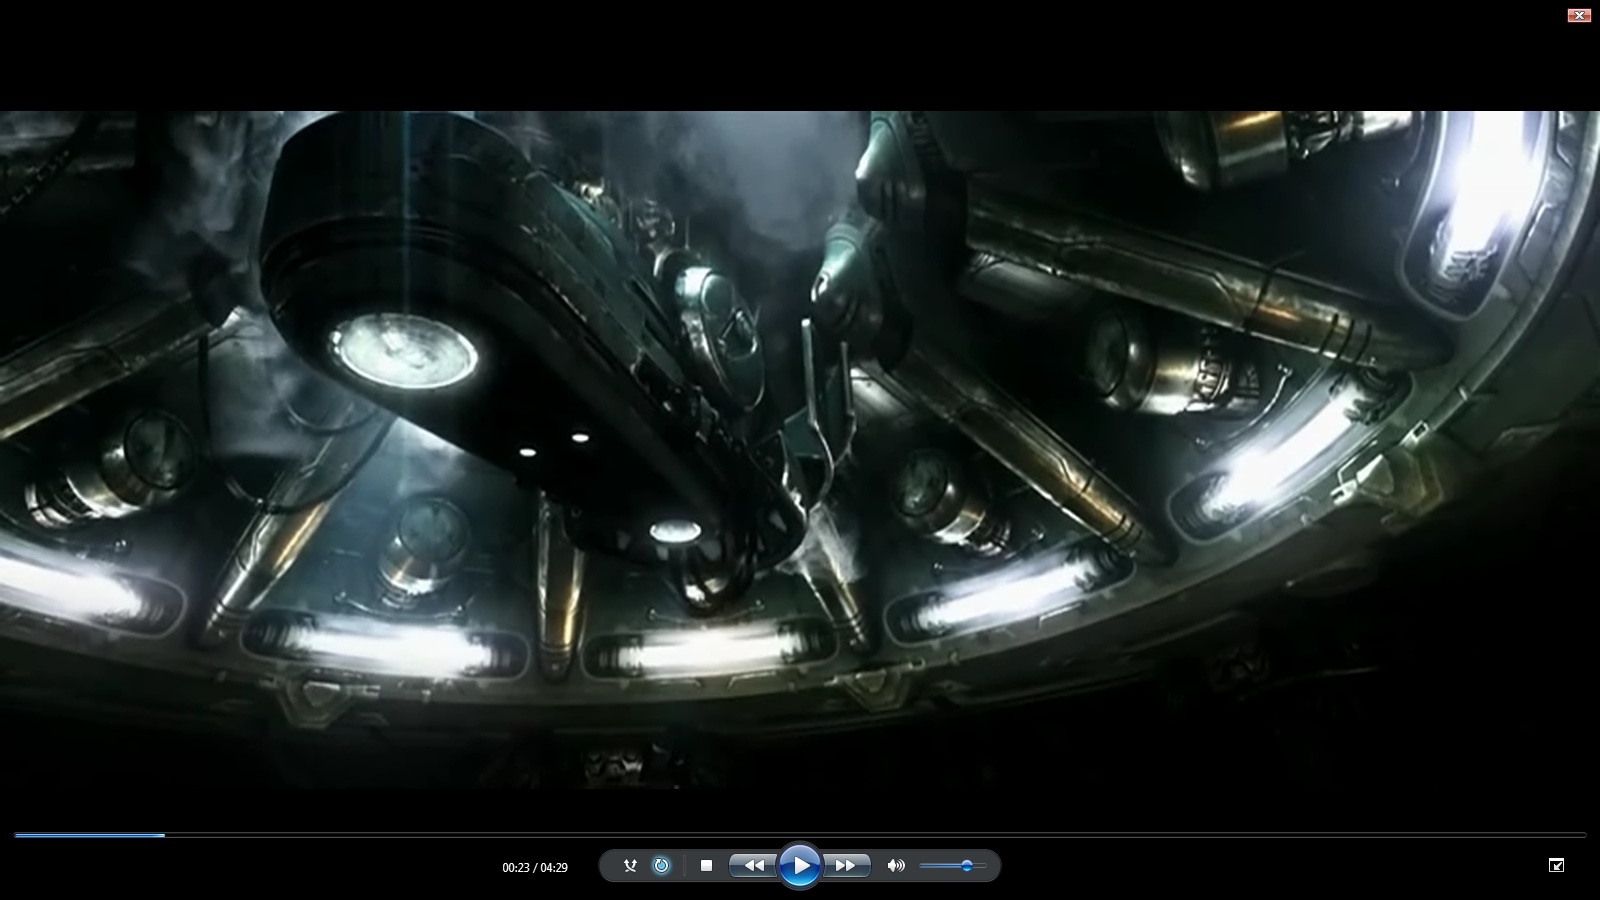Image resolution: width=1600 pixels, height=900 pixels.
Task: Mute the speaker volume
Action: 896,866
